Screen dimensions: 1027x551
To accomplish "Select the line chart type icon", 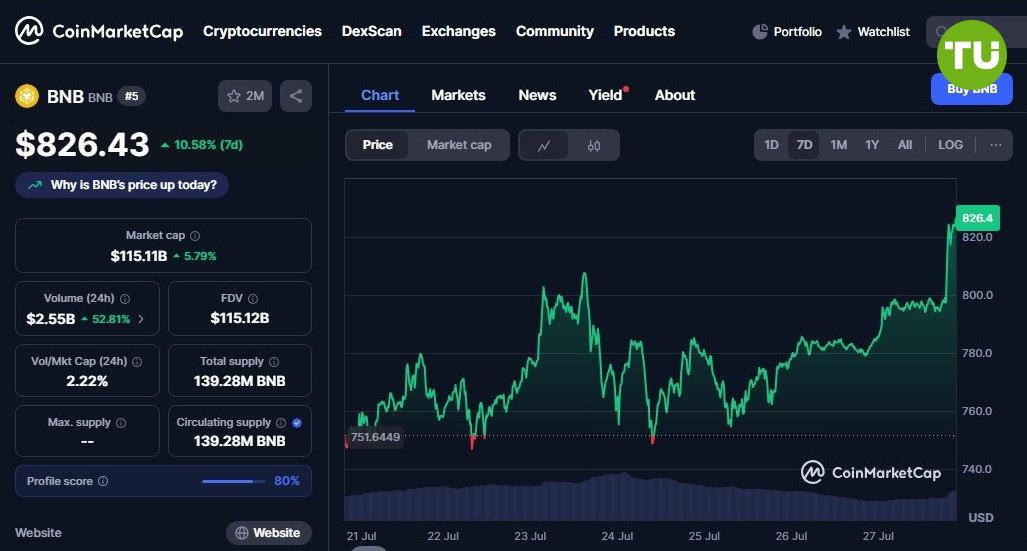I will coord(544,145).
